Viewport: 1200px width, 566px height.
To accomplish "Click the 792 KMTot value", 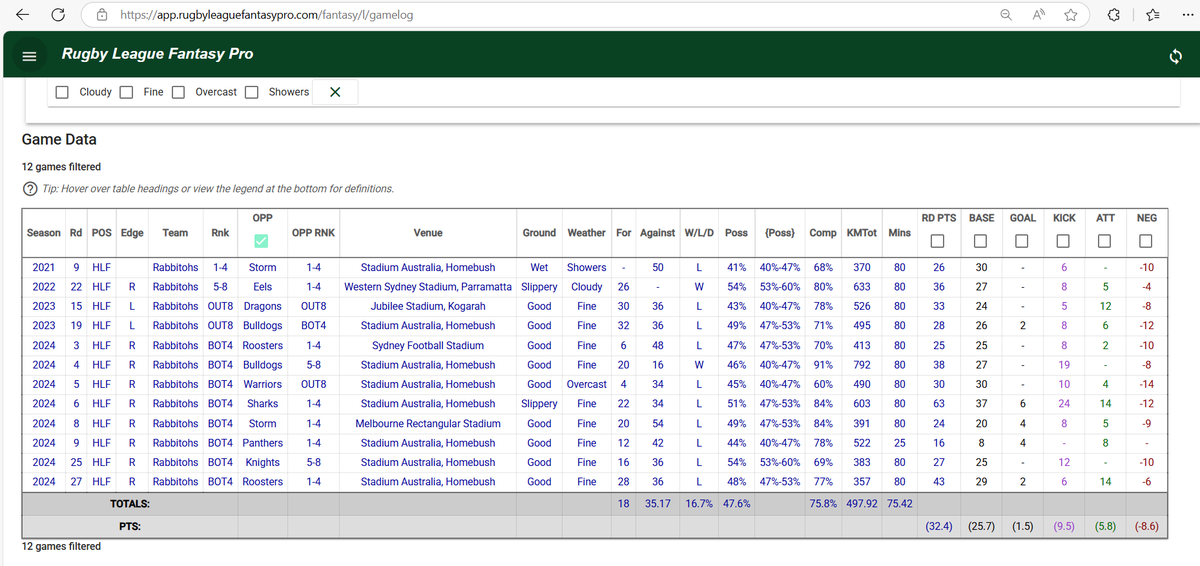I will pyautogui.click(x=860, y=365).
